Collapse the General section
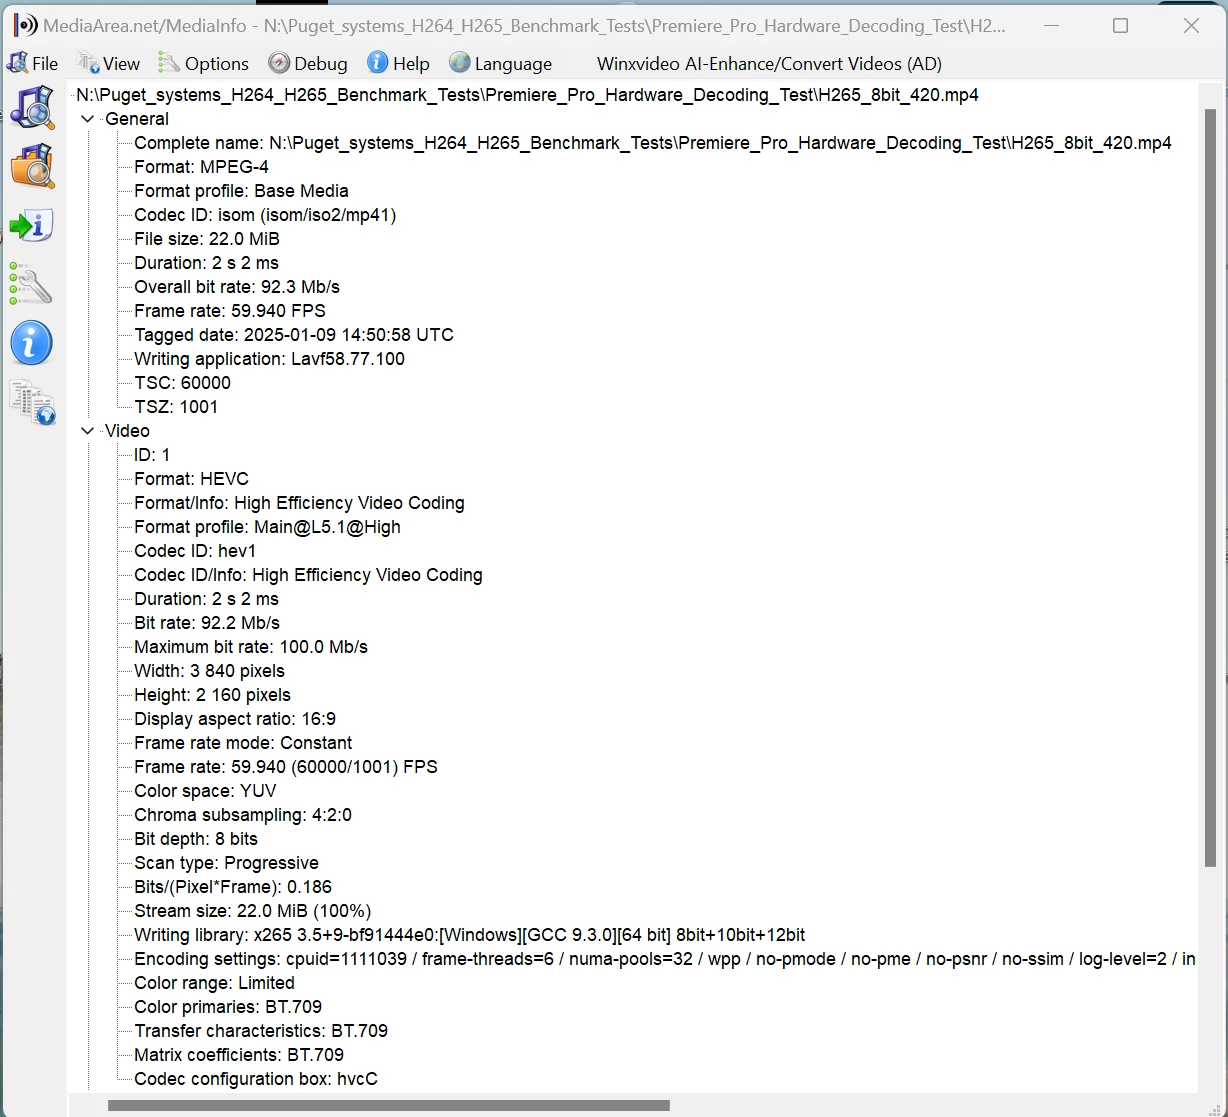 coord(88,119)
